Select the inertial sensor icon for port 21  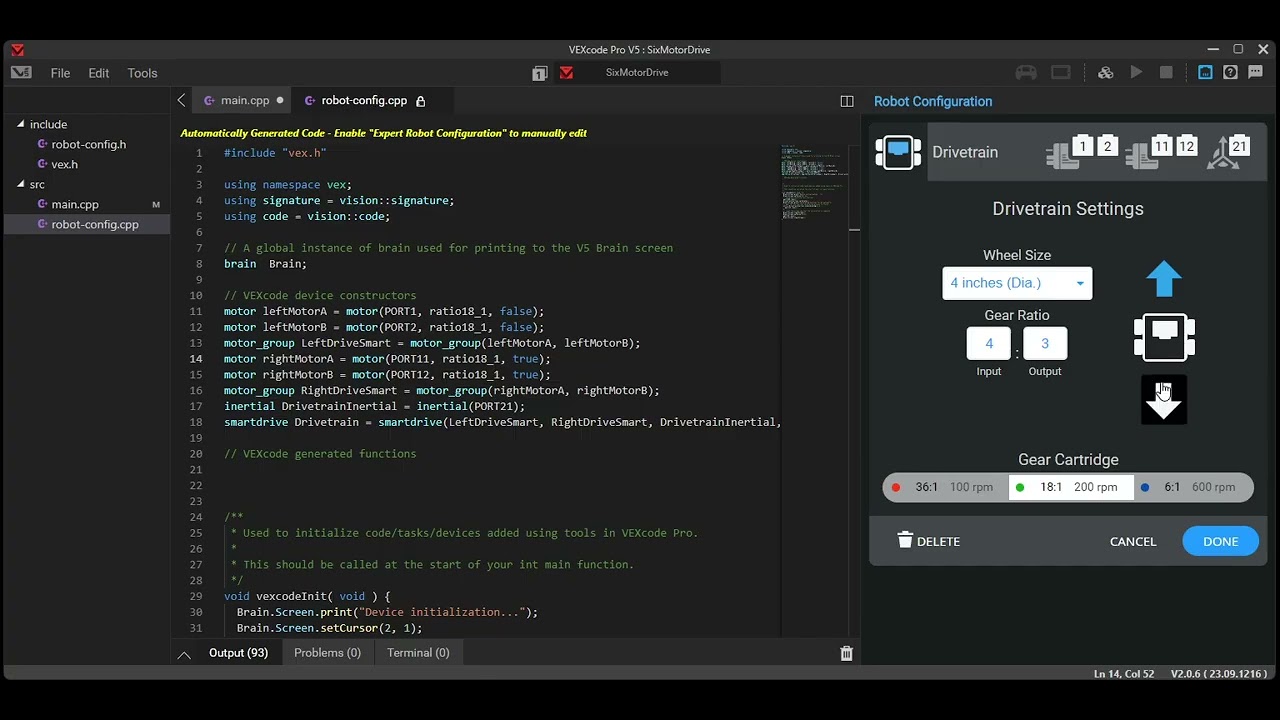pyautogui.click(x=1228, y=151)
